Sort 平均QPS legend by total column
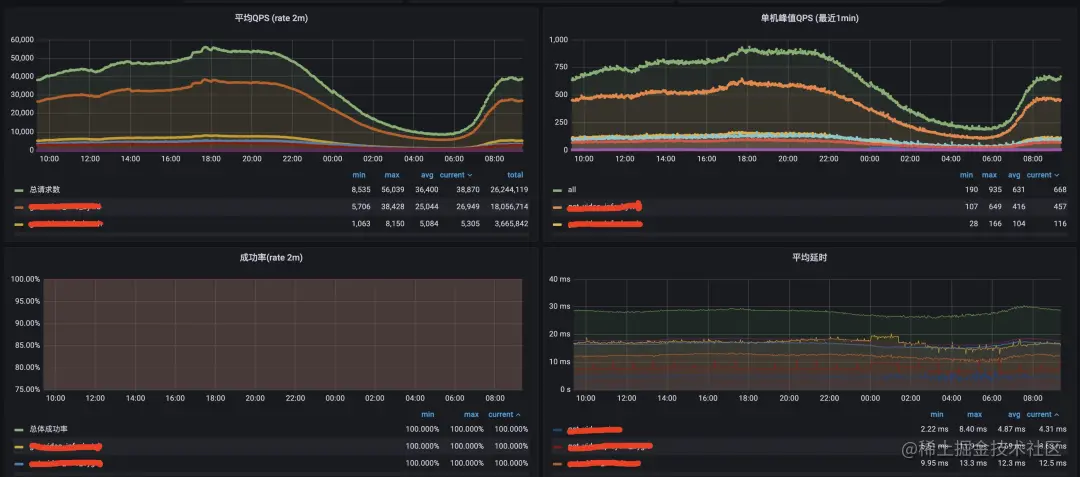This screenshot has width=1080, height=477. tap(515, 175)
